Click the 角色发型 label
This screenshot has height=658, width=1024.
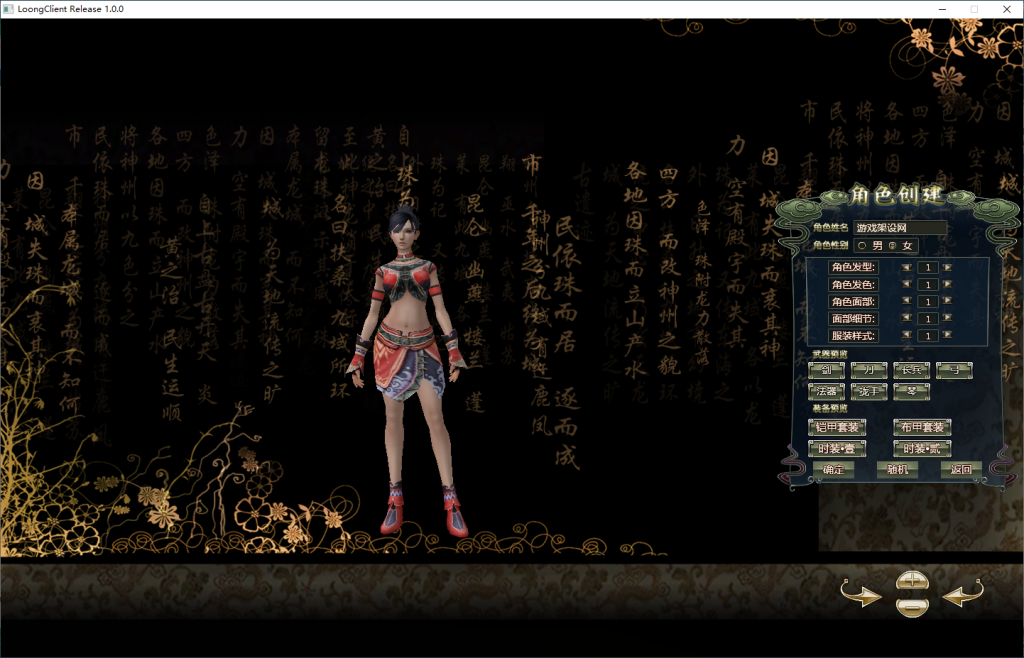pos(853,267)
